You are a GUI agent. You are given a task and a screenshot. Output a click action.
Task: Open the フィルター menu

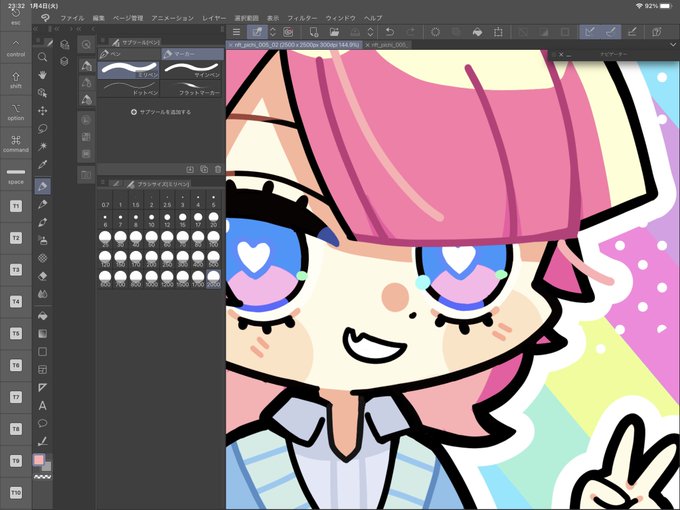[302, 18]
